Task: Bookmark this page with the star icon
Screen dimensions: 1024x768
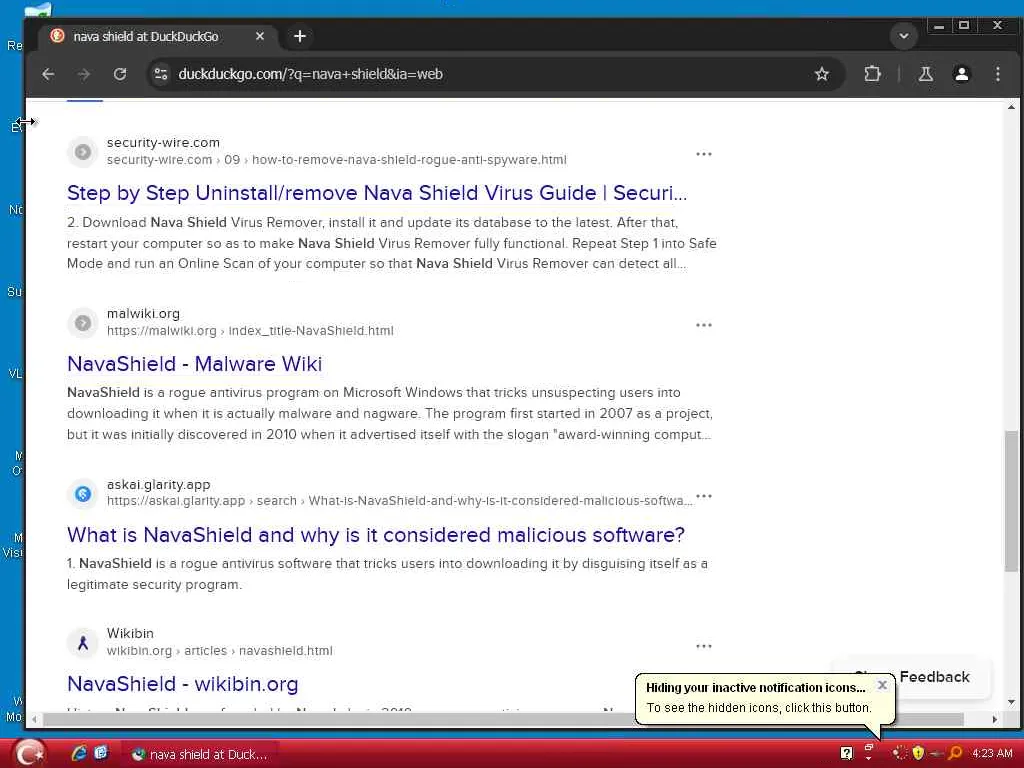Action: coord(822,74)
